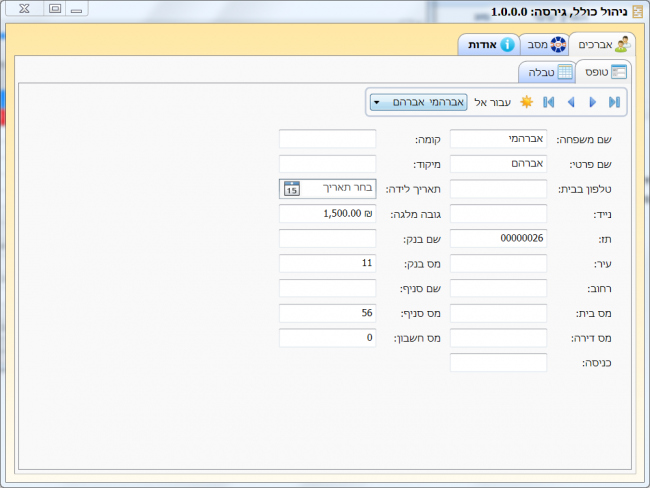Jump to the first record arrow
This screenshot has width=650, height=488.
click(548, 102)
